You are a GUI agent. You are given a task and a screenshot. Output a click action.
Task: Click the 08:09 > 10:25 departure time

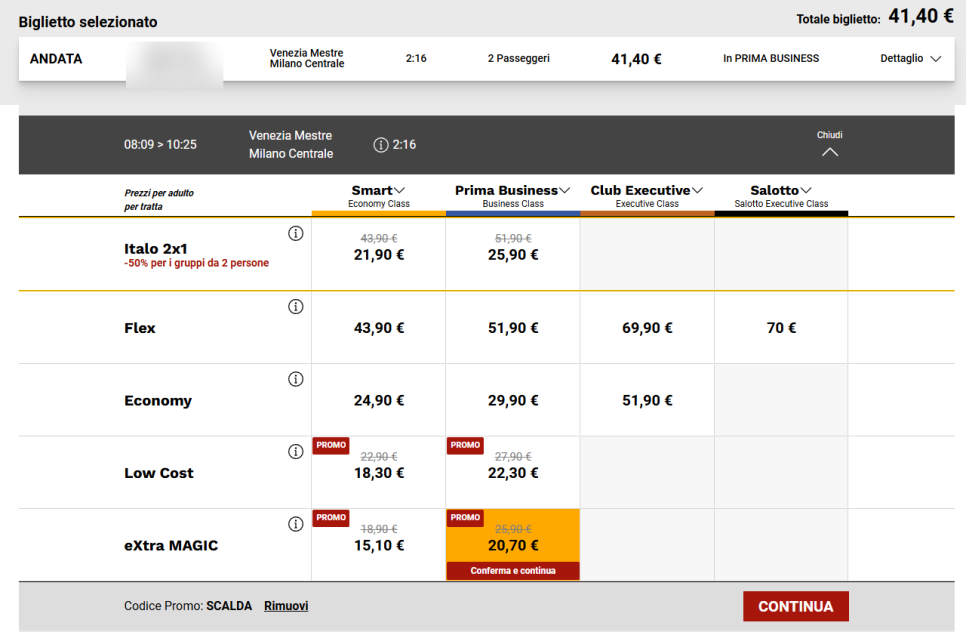tap(160, 145)
